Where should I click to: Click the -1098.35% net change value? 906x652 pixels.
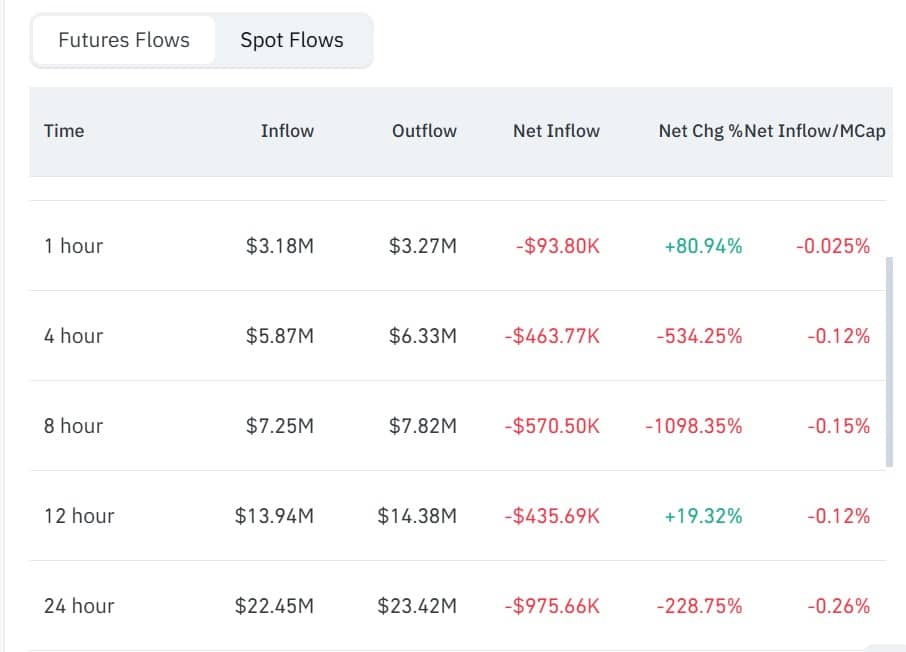point(693,426)
